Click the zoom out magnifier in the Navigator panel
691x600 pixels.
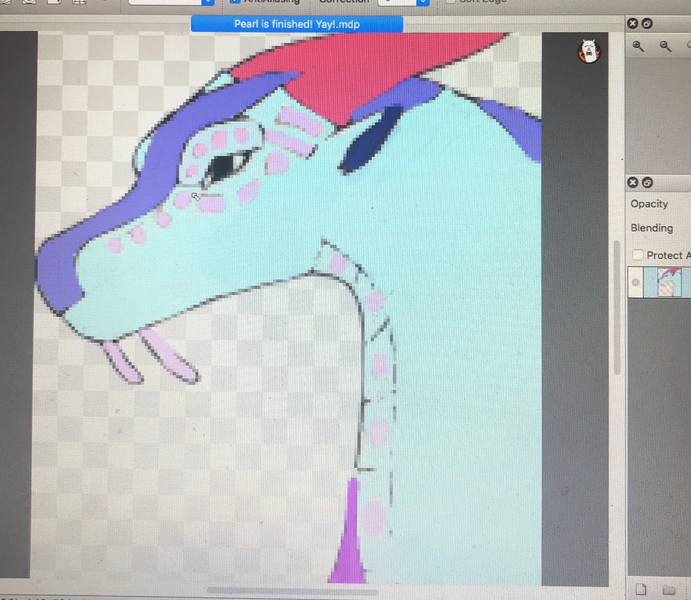666,46
